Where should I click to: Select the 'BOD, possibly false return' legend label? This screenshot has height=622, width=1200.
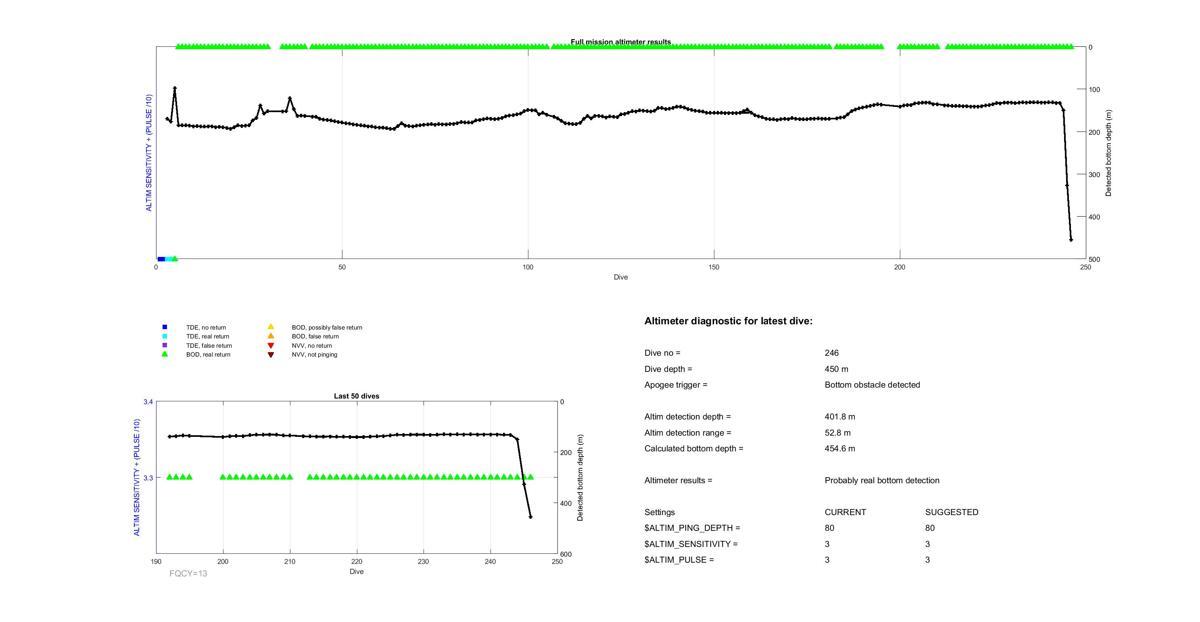327,327
